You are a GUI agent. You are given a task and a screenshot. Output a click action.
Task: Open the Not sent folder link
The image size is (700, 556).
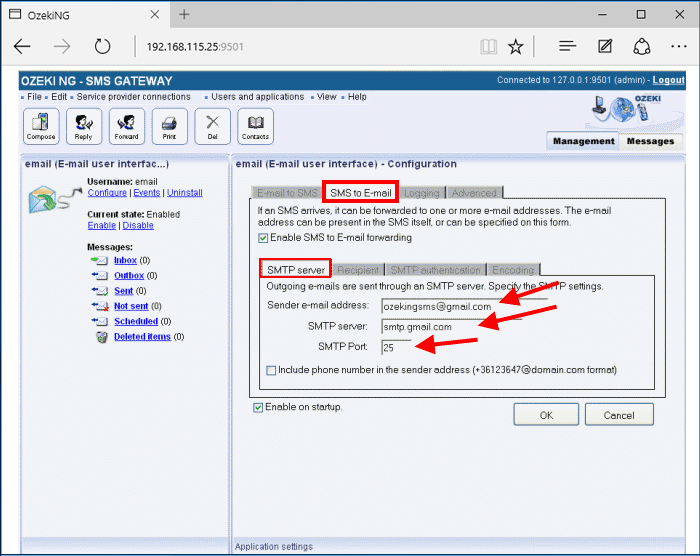(x=131, y=306)
